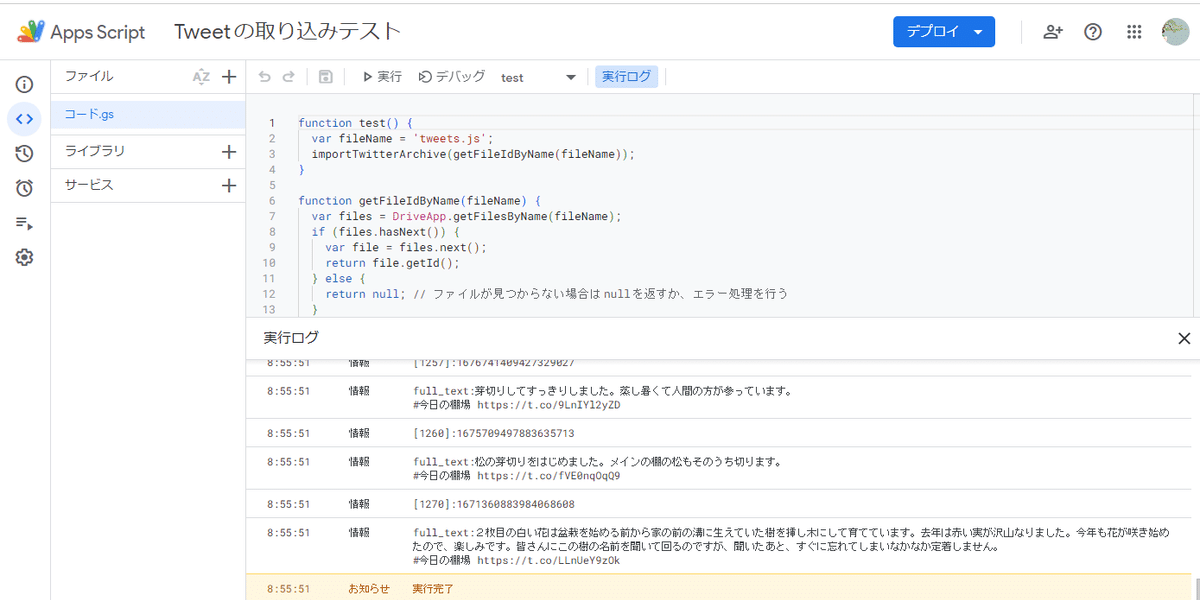Open the Google apps grid
Image resolution: width=1200 pixels, height=600 pixels.
tap(1134, 32)
